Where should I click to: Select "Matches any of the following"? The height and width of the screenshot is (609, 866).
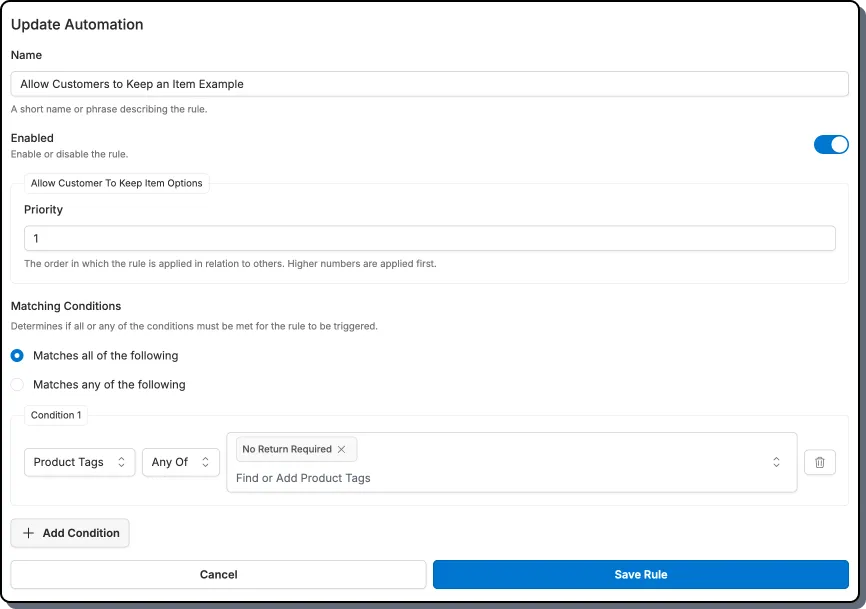tap(16, 384)
